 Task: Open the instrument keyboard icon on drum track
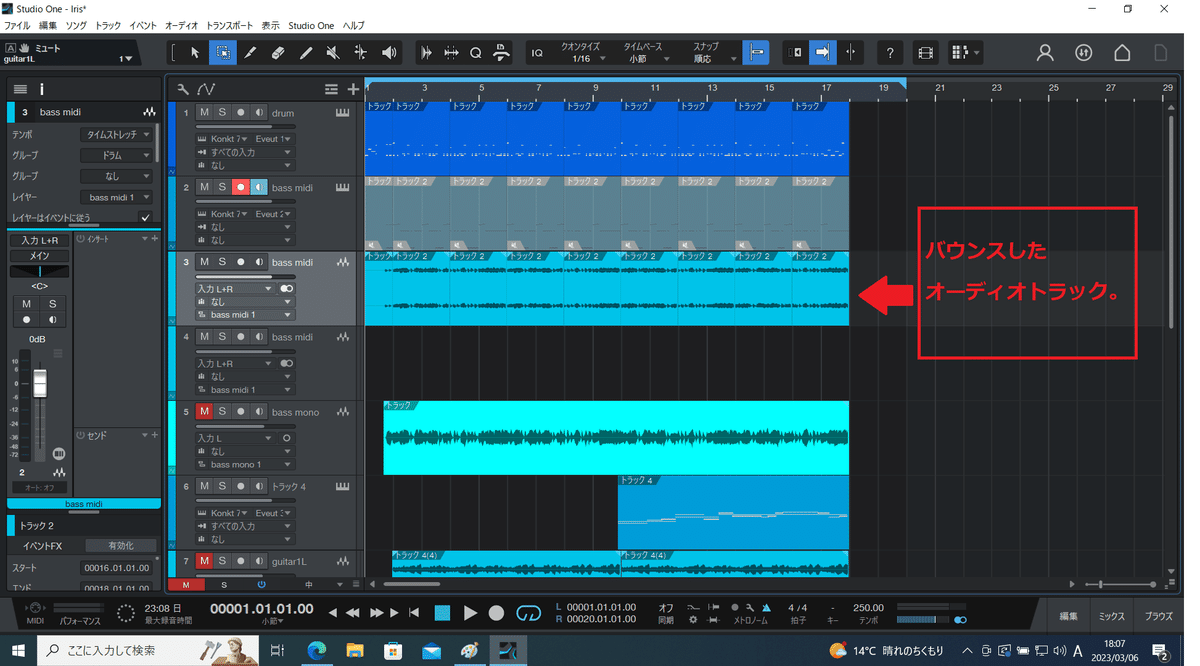coord(343,113)
